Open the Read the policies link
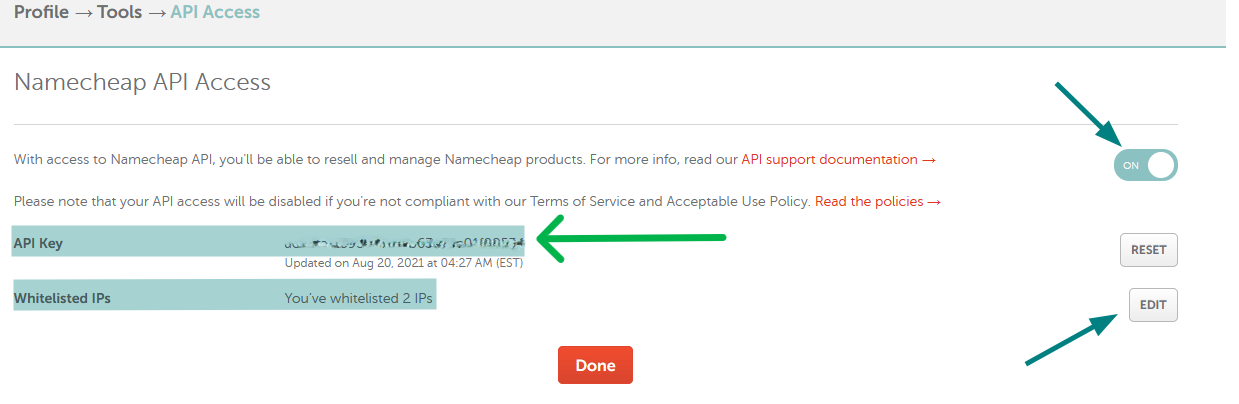 (x=878, y=201)
